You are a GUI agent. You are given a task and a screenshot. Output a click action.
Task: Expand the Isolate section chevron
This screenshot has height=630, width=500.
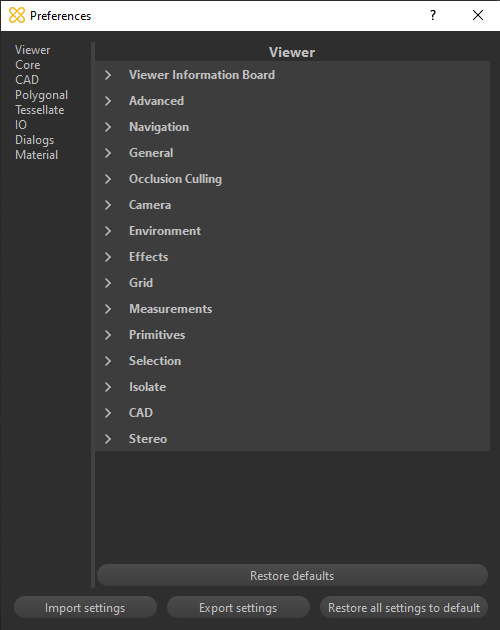click(108, 387)
